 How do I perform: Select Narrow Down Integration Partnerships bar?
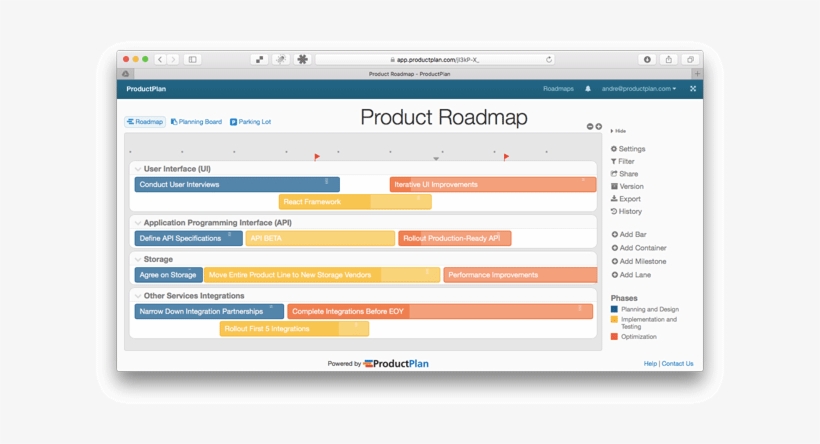click(x=209, y=312)
